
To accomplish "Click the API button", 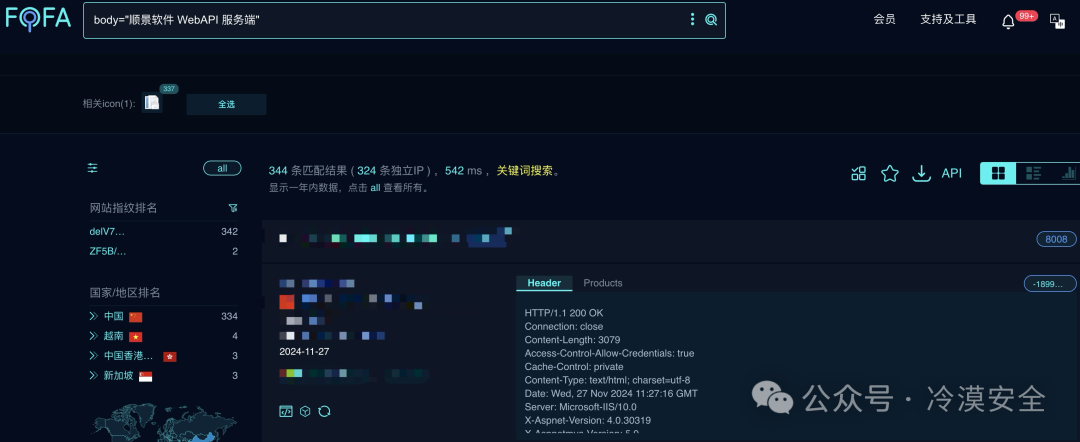I will point(951,173).
